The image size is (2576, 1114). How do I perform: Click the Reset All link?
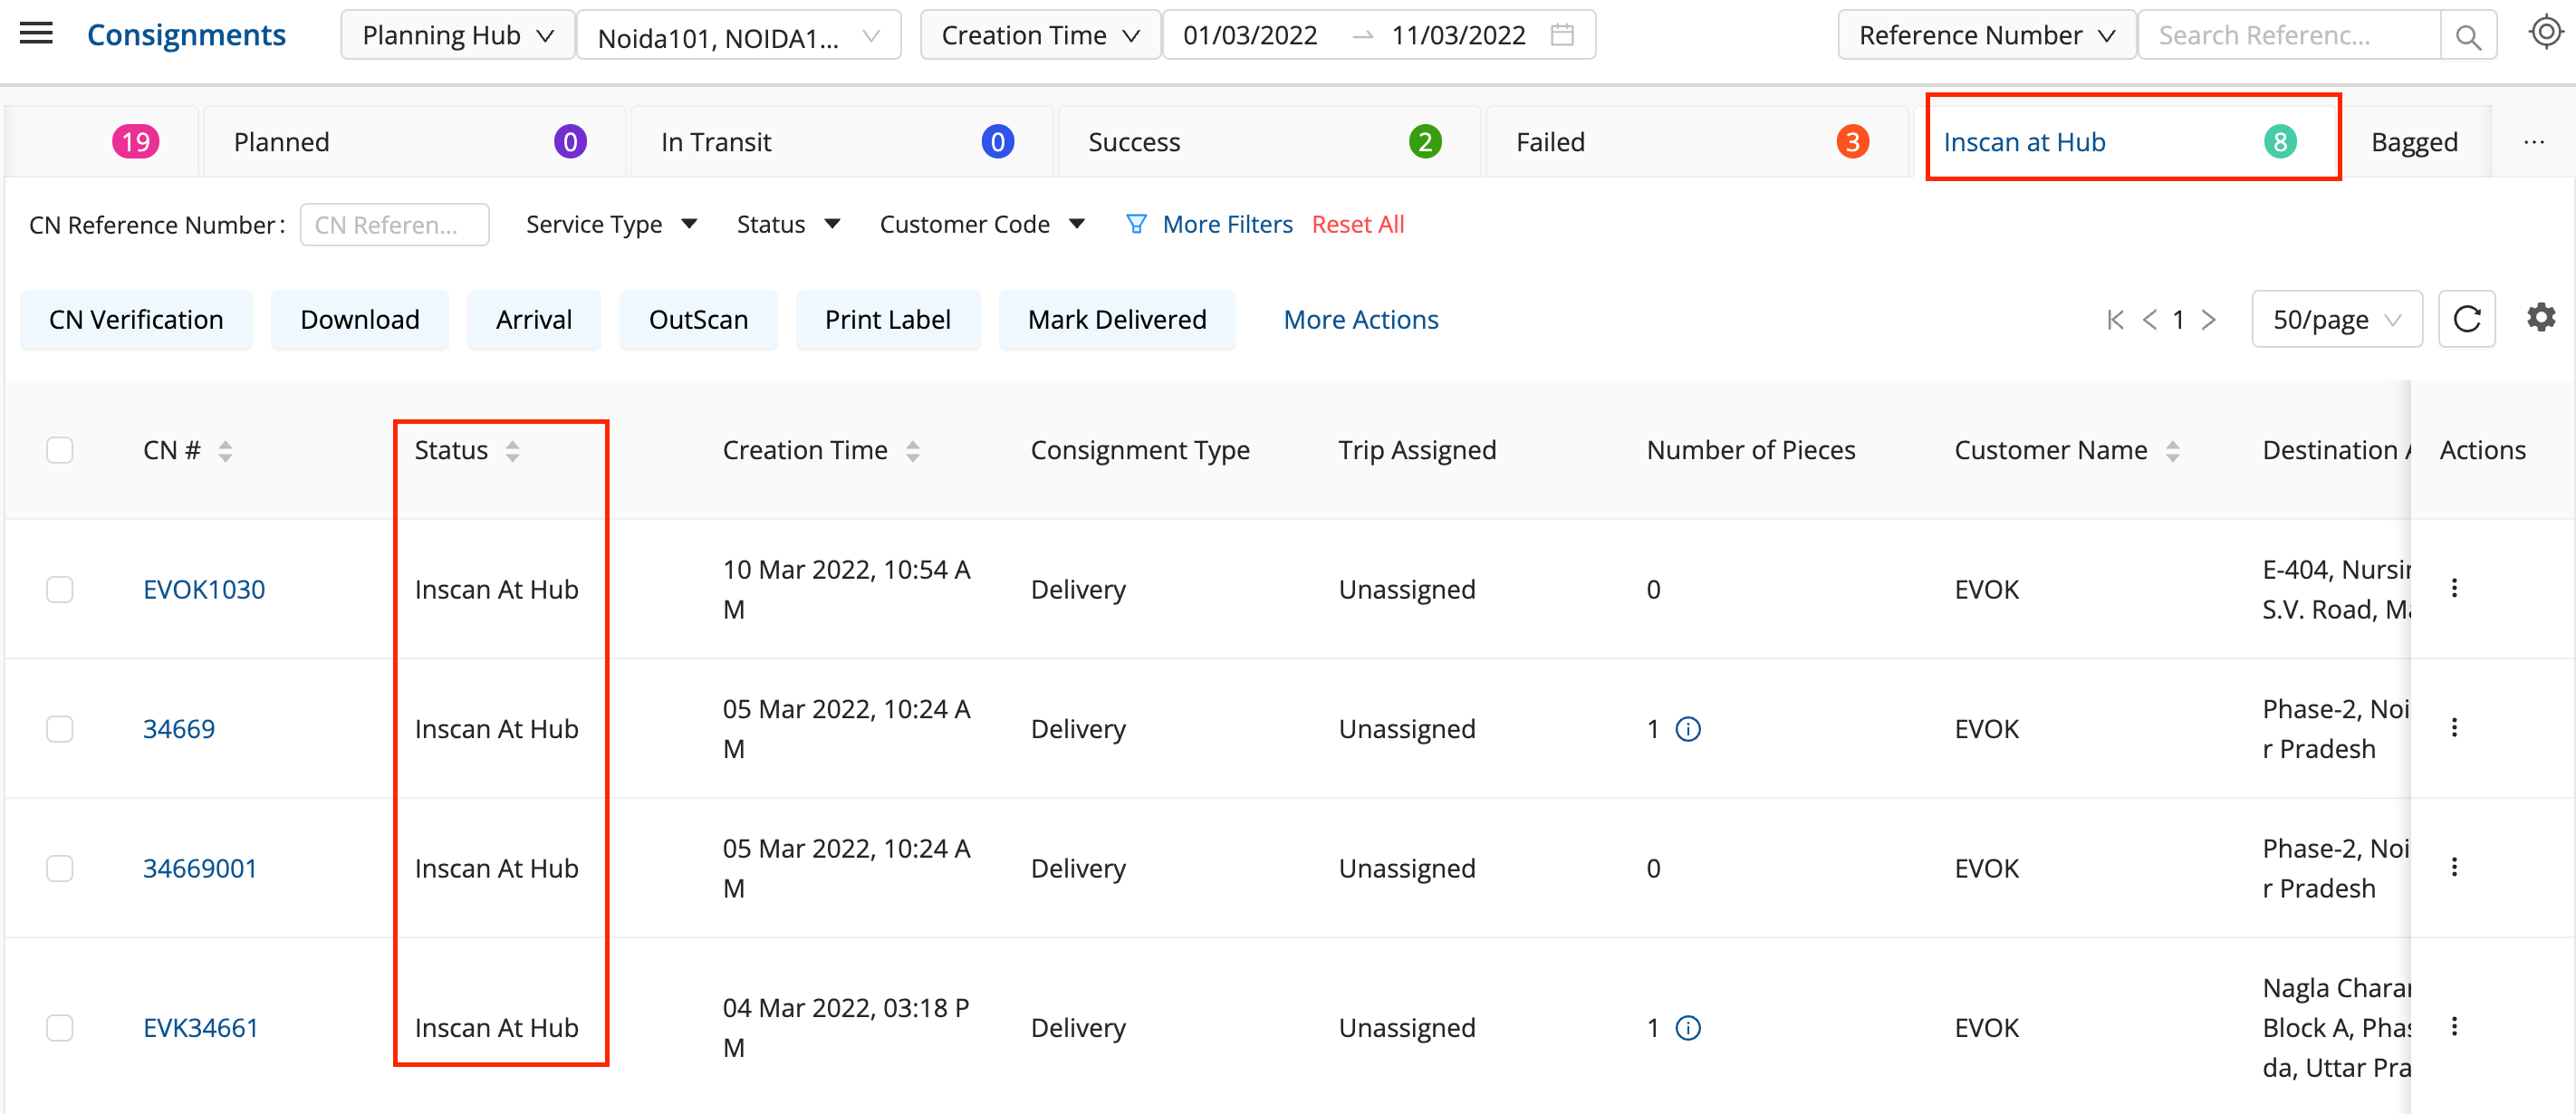(1357, 224)
